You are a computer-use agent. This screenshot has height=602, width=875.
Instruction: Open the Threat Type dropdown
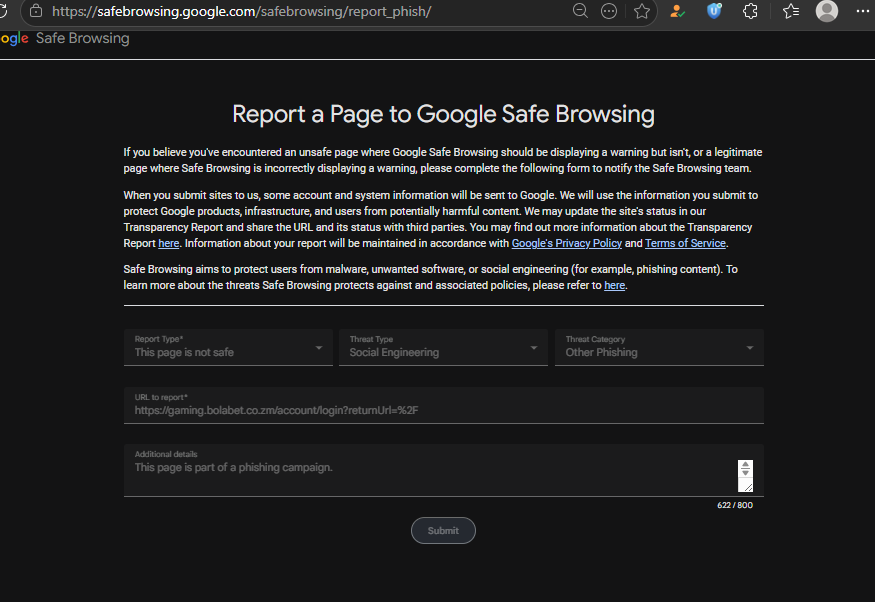point(443,347)
